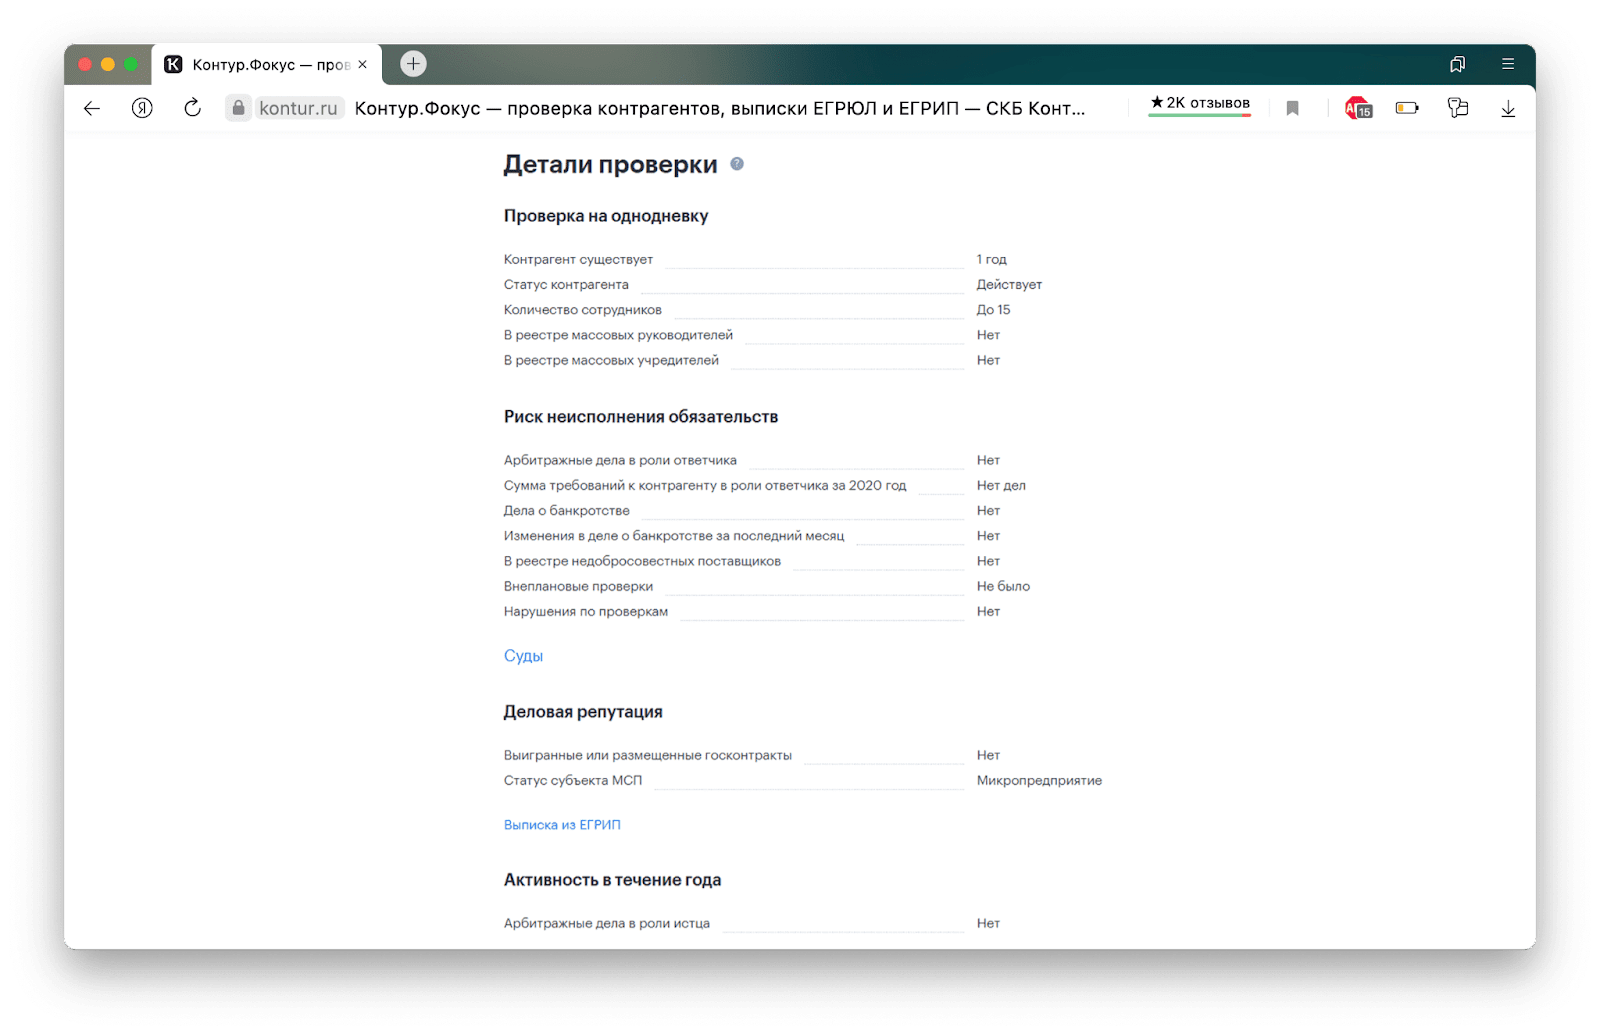The width and height of the screenshot is (1600, 1034).
Task: Click the kontur.ru domain in address bar
Action: point(298,108)
